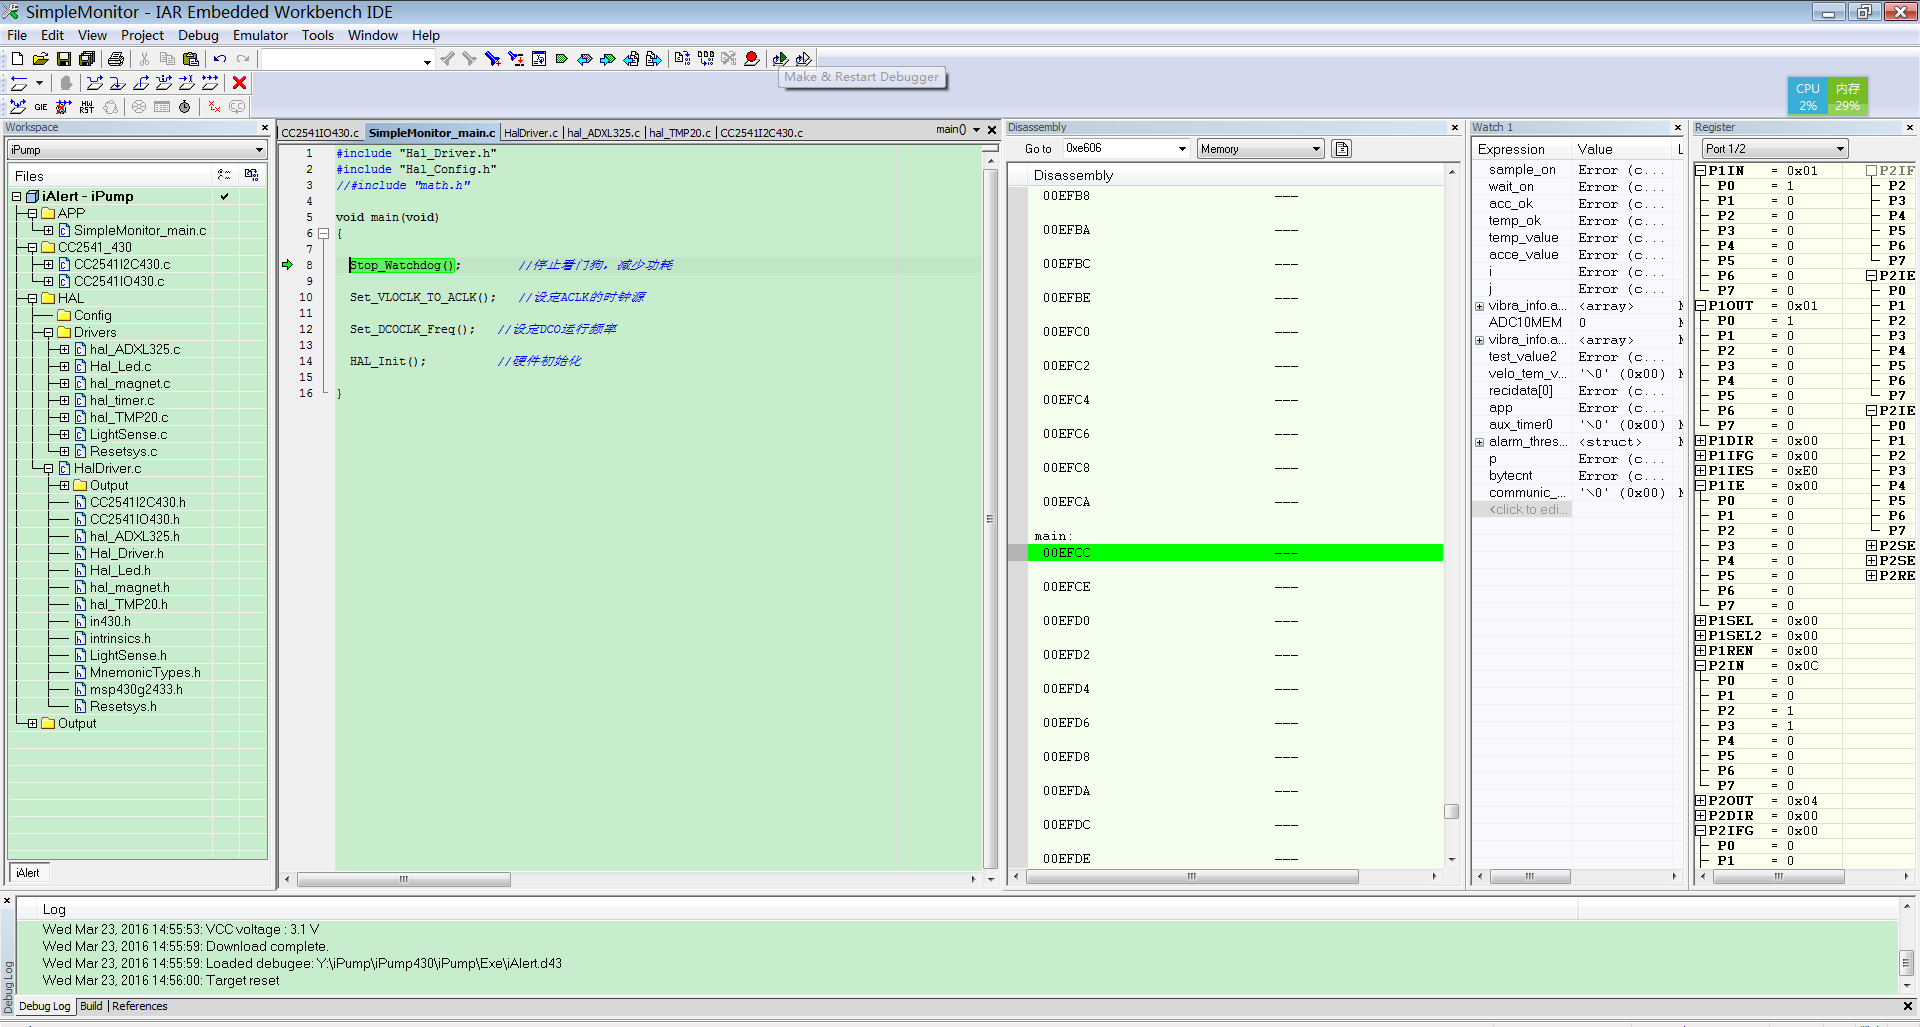The height and width of the screenshot is (1027, 1920).
Task: Switch to the Build log tab
Action: [x=91, y=1006]
